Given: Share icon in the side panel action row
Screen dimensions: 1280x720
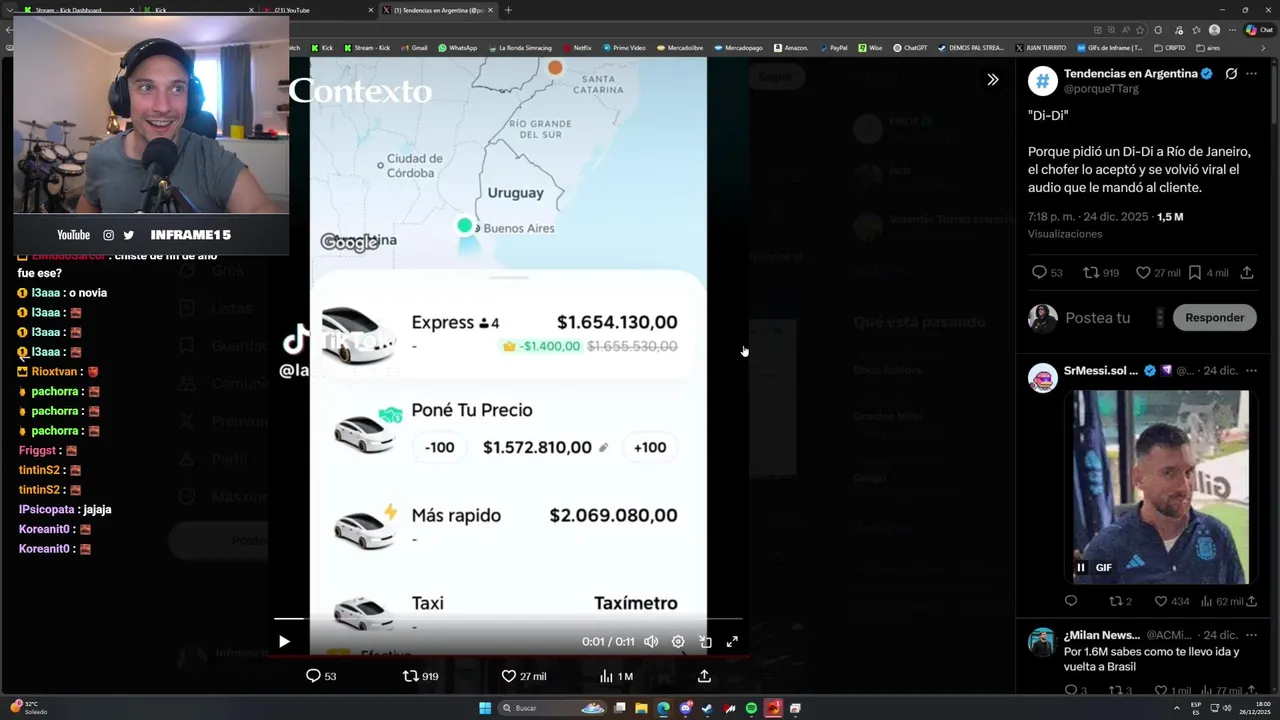Looking at the screenshot, I should [x=1247, y=272].
